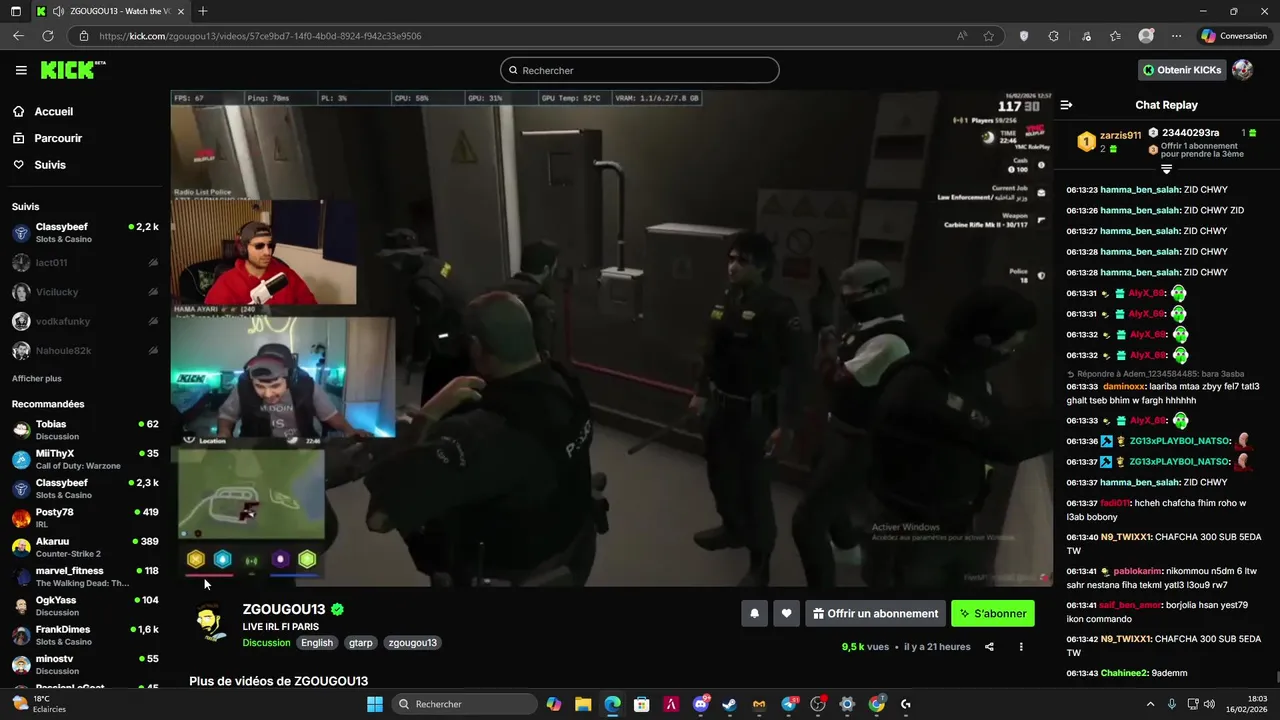This screenshot has height=720, width=1280.
Task: Select the gtarp tag
Action: [360, 643]
